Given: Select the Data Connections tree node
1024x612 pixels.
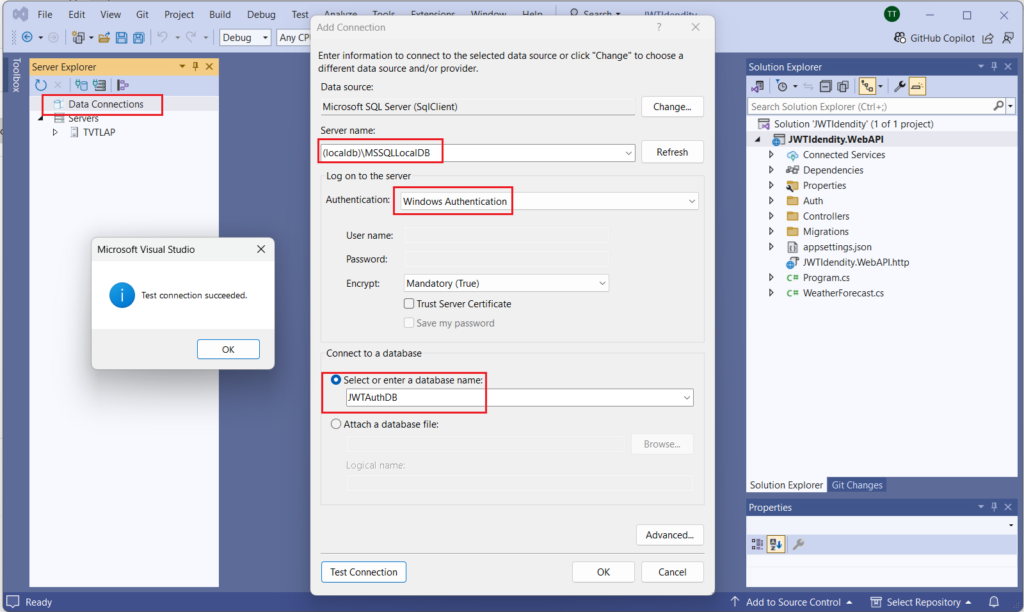Looking at the screenshot, I should point(106,104).
